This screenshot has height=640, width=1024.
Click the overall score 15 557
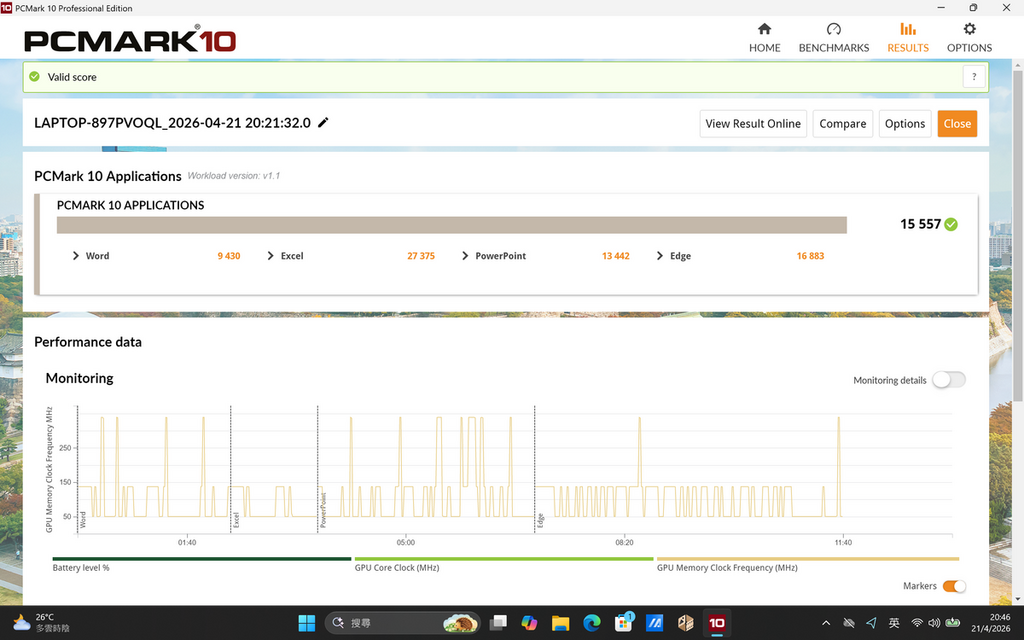920,224
